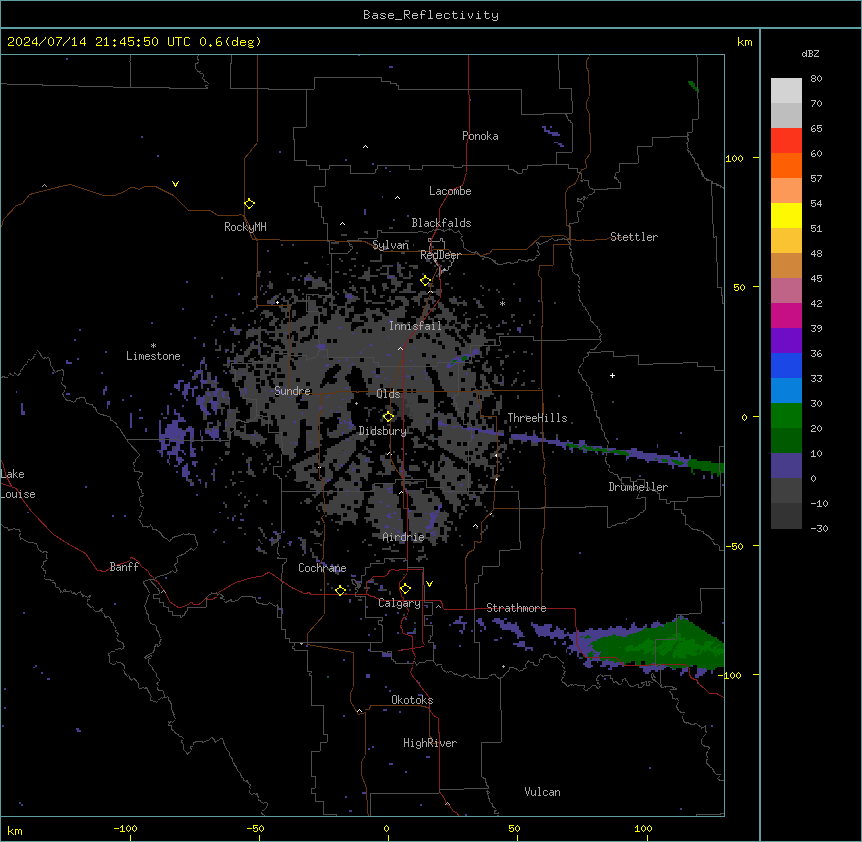Screen dimensions: 862x842
Task: Click the asterisk marker above Limestone
Action: [153, 346]
